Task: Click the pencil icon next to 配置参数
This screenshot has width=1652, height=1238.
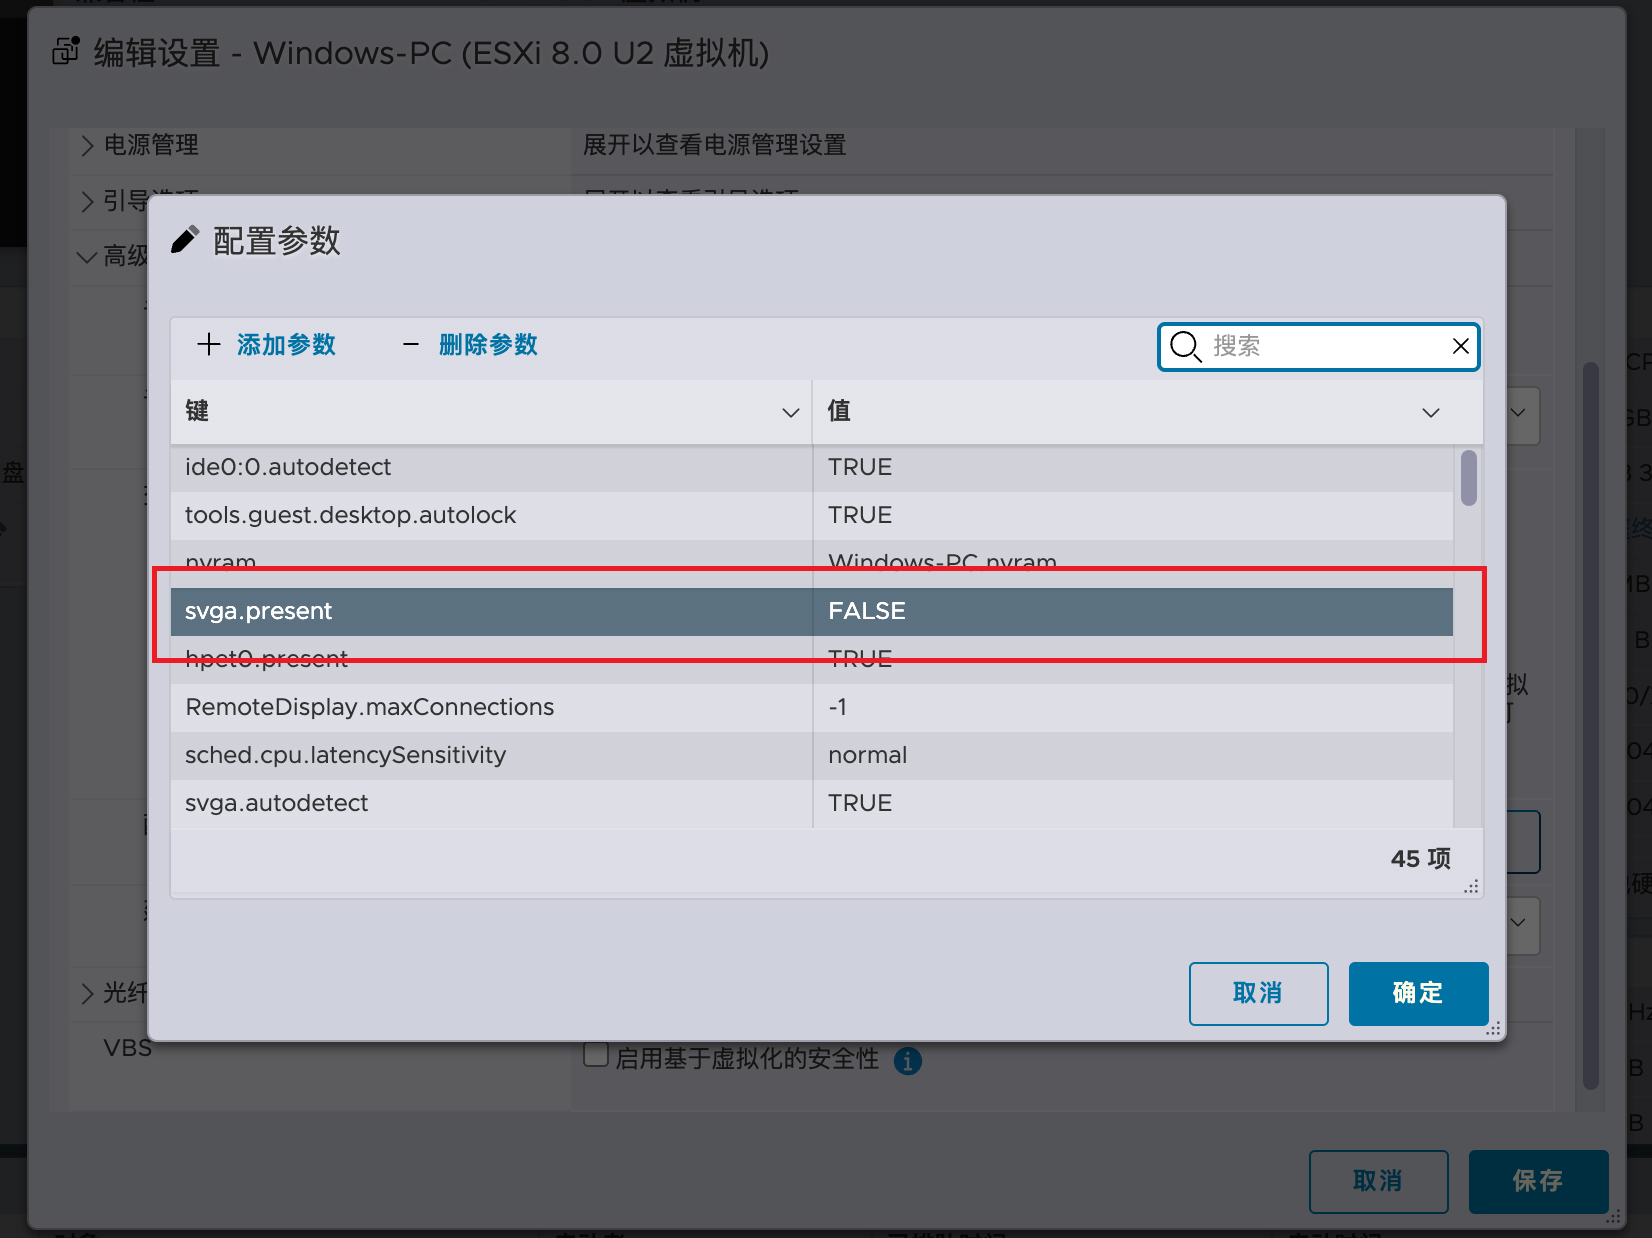Action: pos(185,241)
